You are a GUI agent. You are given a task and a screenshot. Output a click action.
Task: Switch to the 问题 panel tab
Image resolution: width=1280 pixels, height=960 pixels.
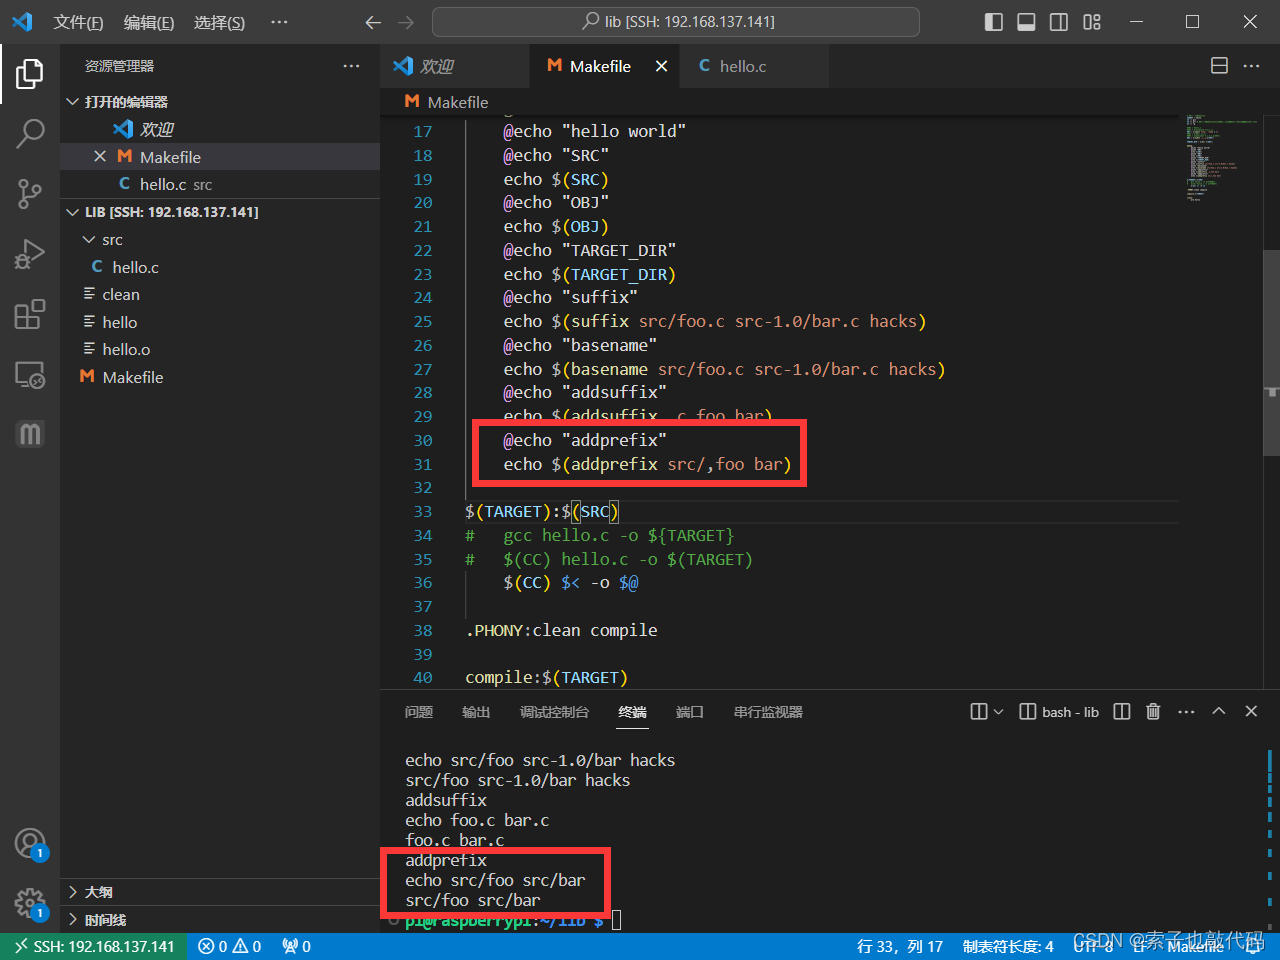419,712
